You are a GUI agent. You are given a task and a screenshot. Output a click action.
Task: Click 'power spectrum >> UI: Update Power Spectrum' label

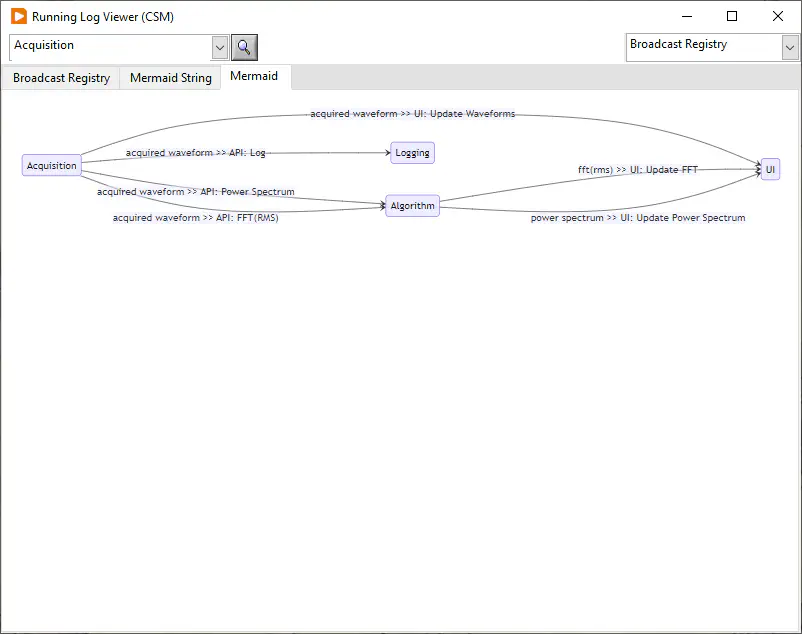637,218
